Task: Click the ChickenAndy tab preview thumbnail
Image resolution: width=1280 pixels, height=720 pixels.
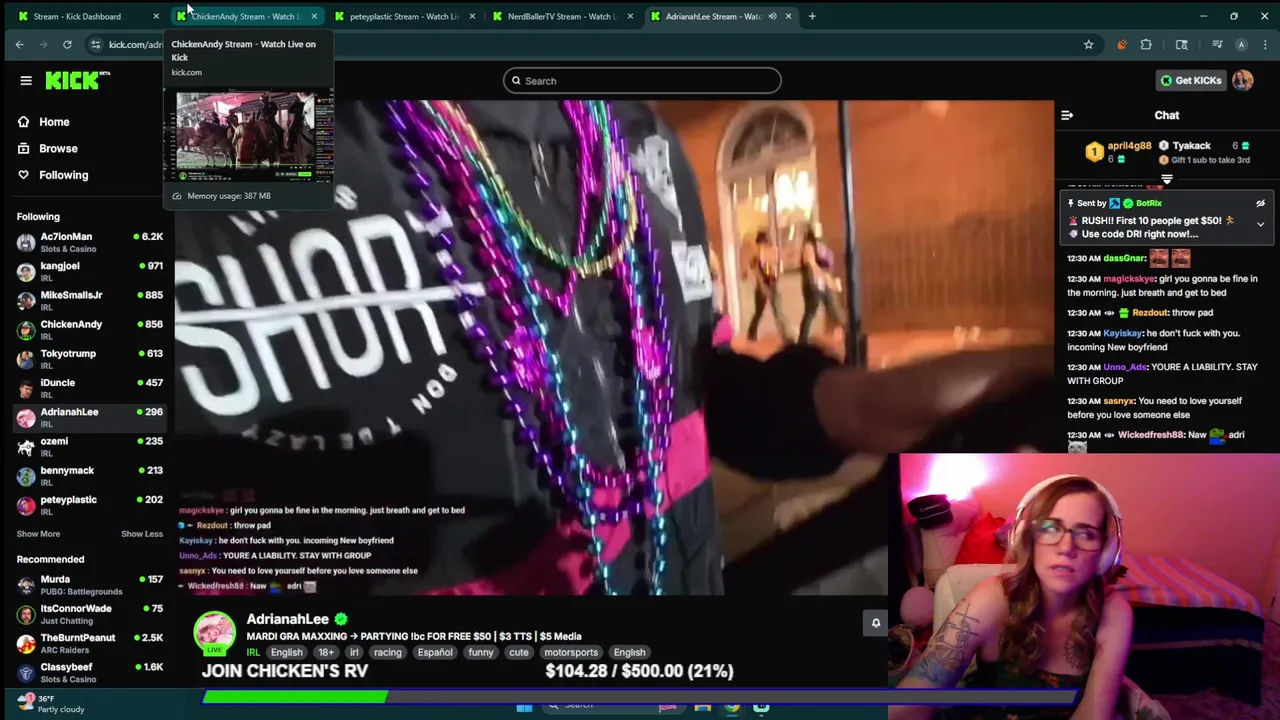Action: (x=248, y=136)
